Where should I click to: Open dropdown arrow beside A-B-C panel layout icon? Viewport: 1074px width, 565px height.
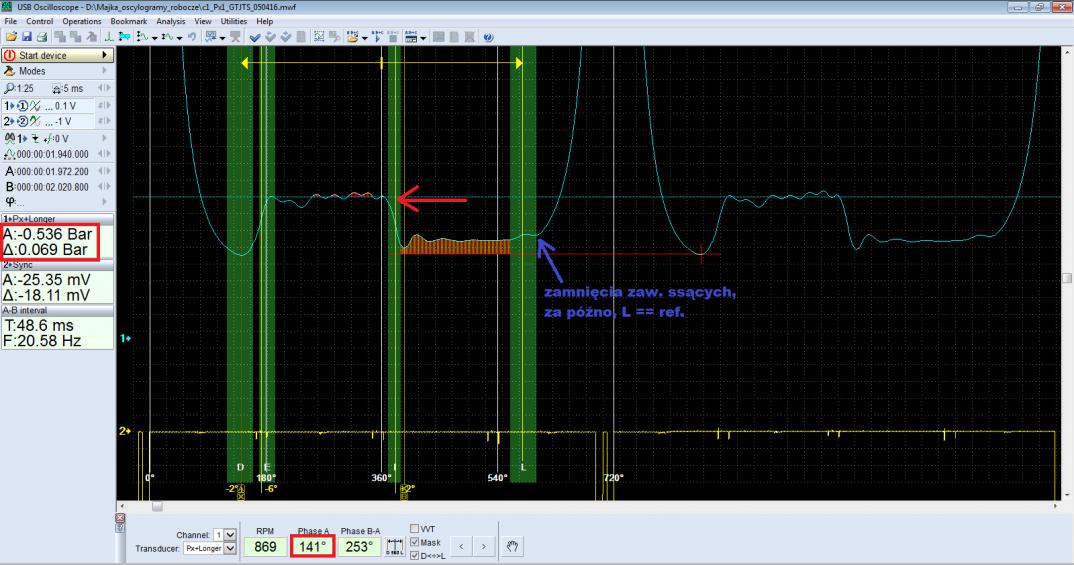pos(423,38)
